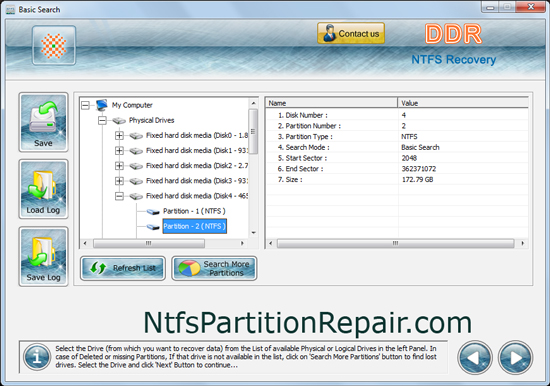Select Partition - 2 (NTFS) item
550x386 pixels.
(194, 226)
